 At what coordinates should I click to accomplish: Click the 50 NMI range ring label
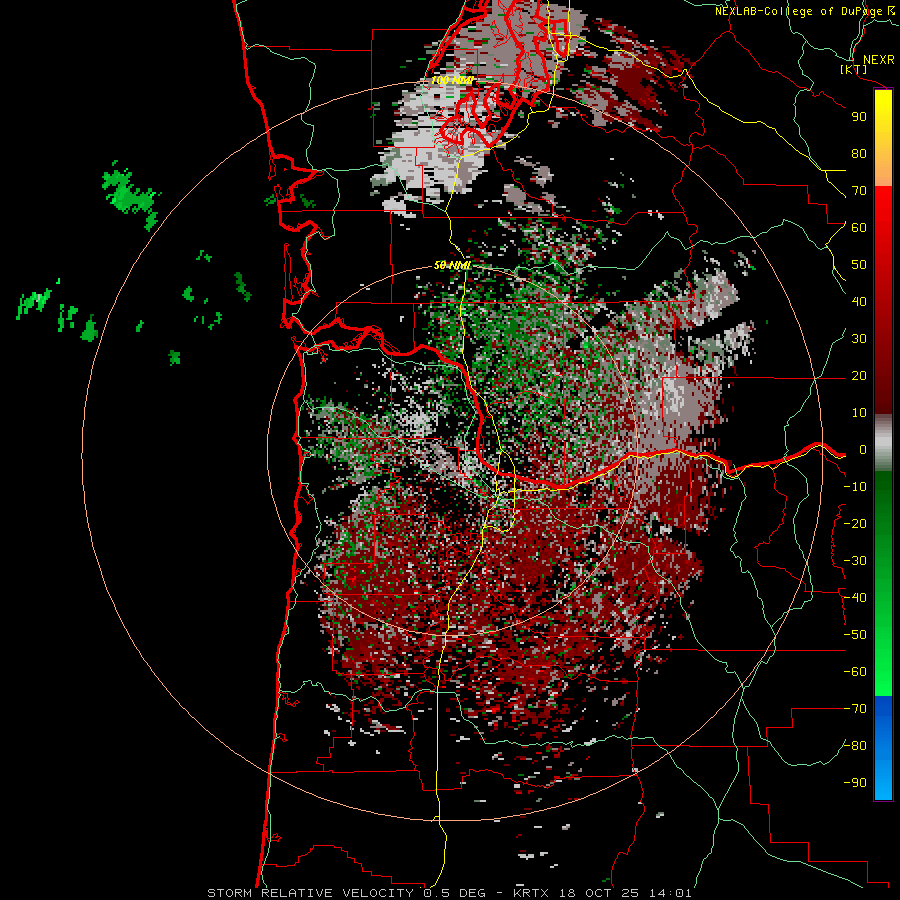tap(452, 265)
